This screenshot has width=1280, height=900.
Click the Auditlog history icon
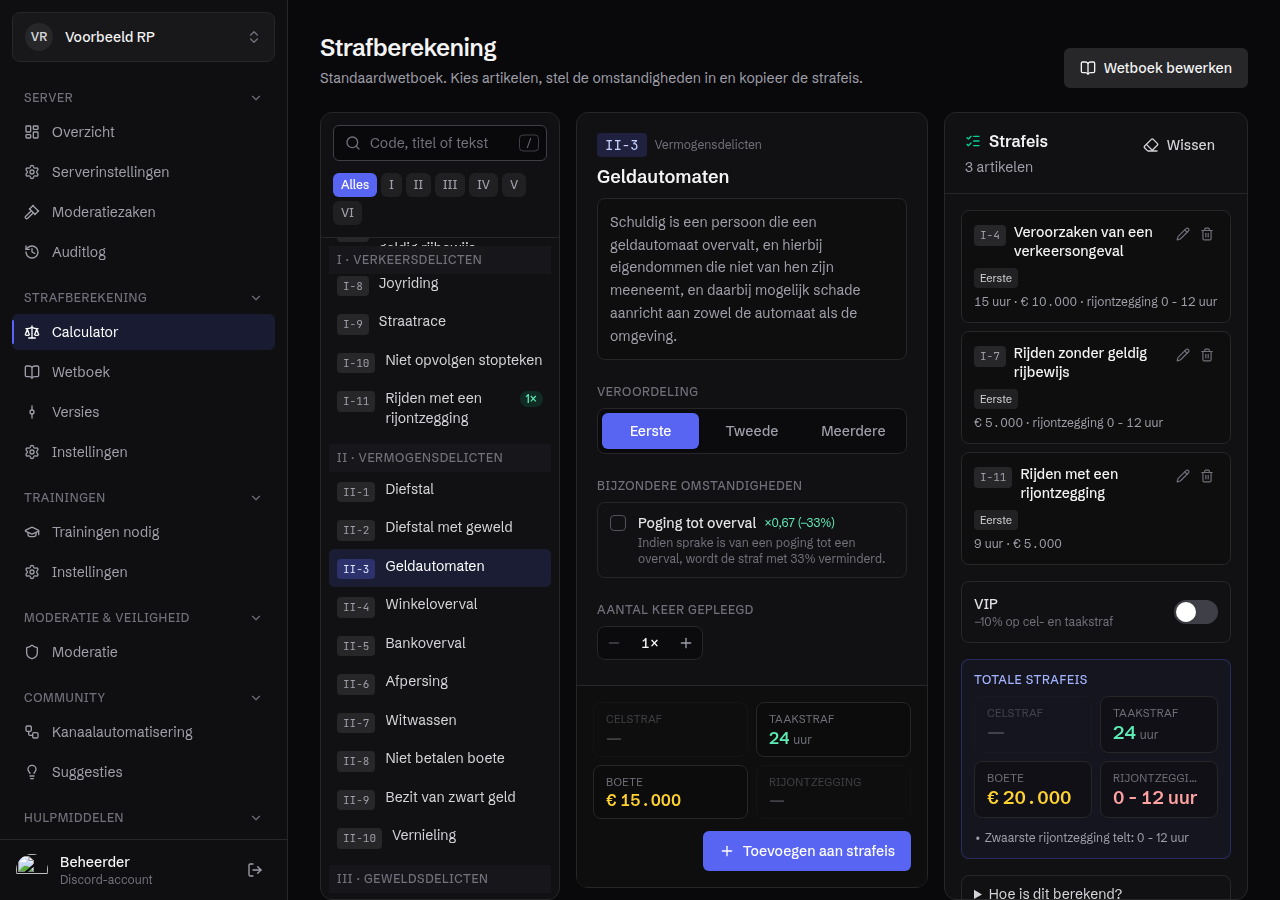tap(32, 252)
